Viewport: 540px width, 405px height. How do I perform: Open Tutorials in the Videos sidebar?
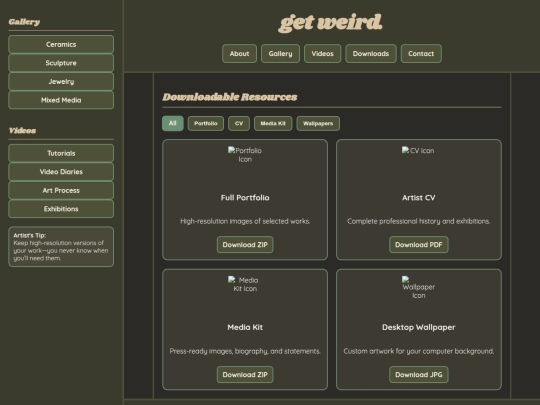tap(61, 153)
